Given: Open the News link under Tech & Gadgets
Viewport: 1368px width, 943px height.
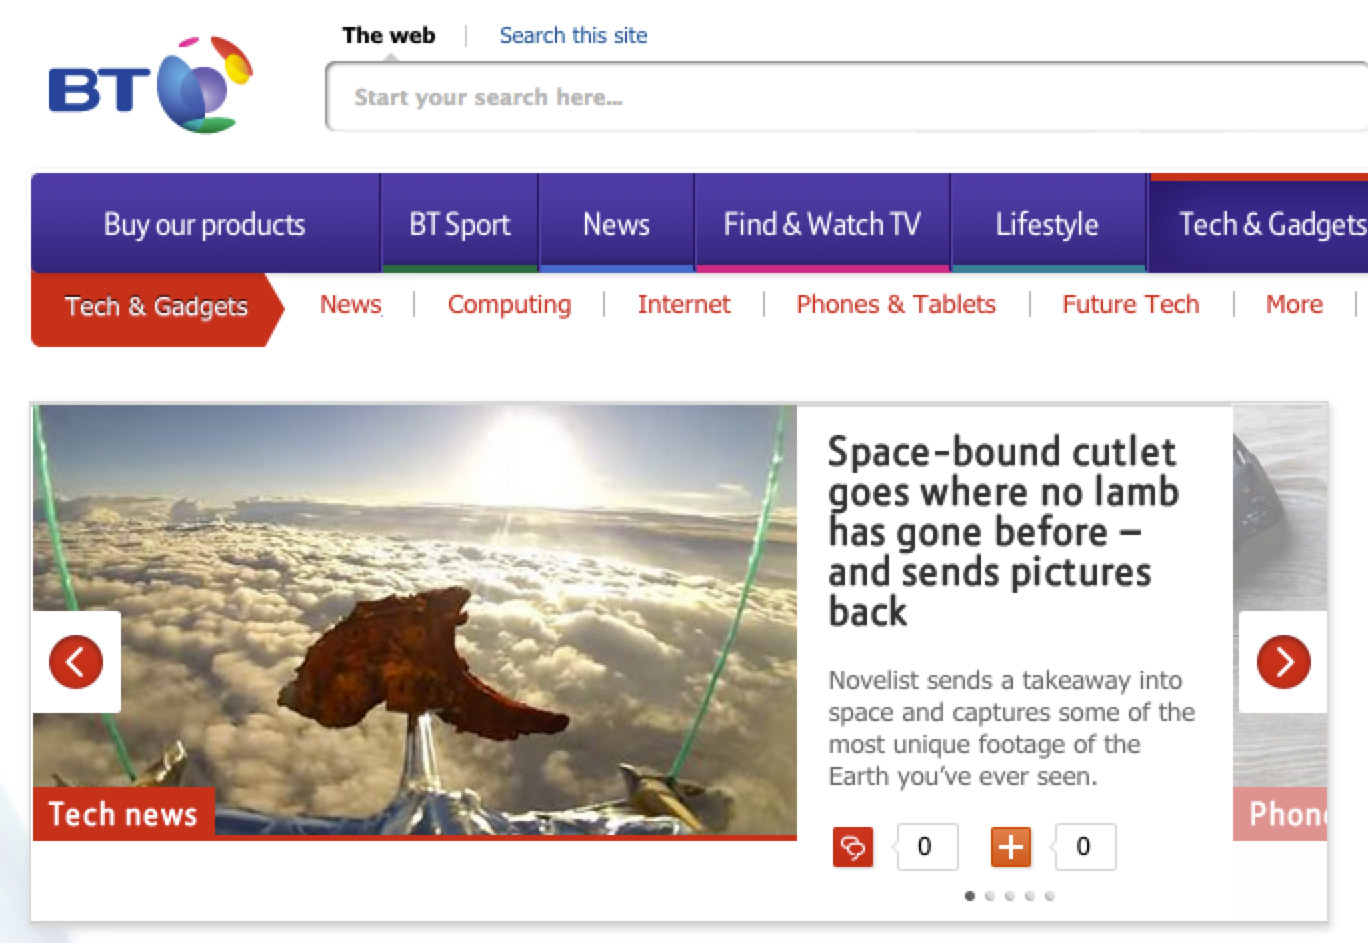Looking at the screenshot, I should 351,304.
